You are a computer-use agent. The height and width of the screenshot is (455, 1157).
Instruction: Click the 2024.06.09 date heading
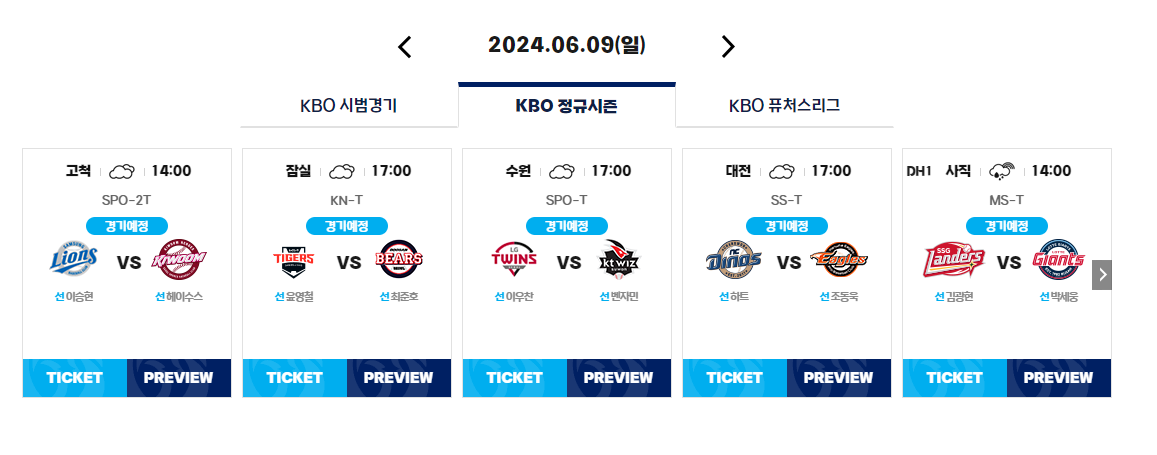(567, 45)
